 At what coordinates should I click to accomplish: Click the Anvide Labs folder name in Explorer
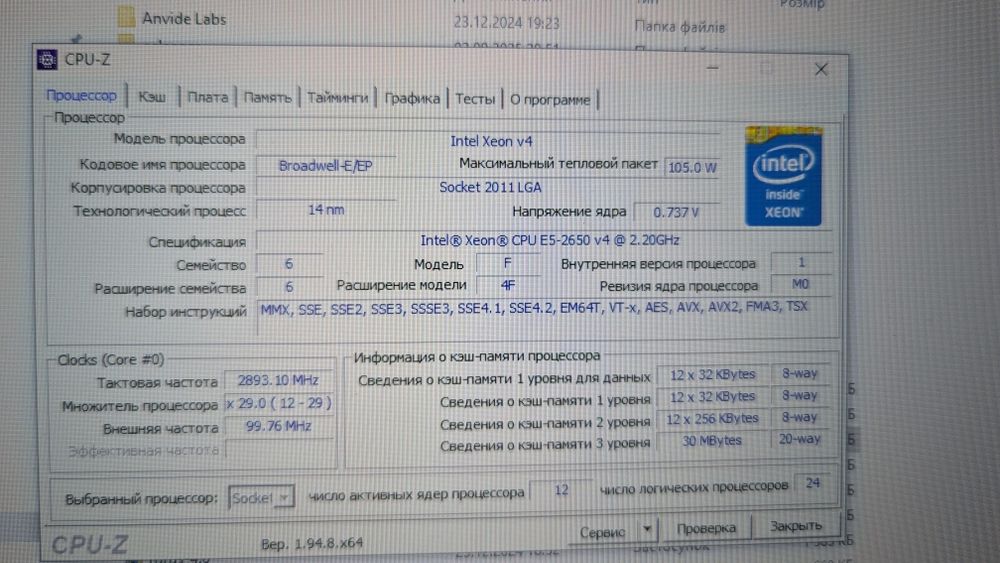click(184, 19)
